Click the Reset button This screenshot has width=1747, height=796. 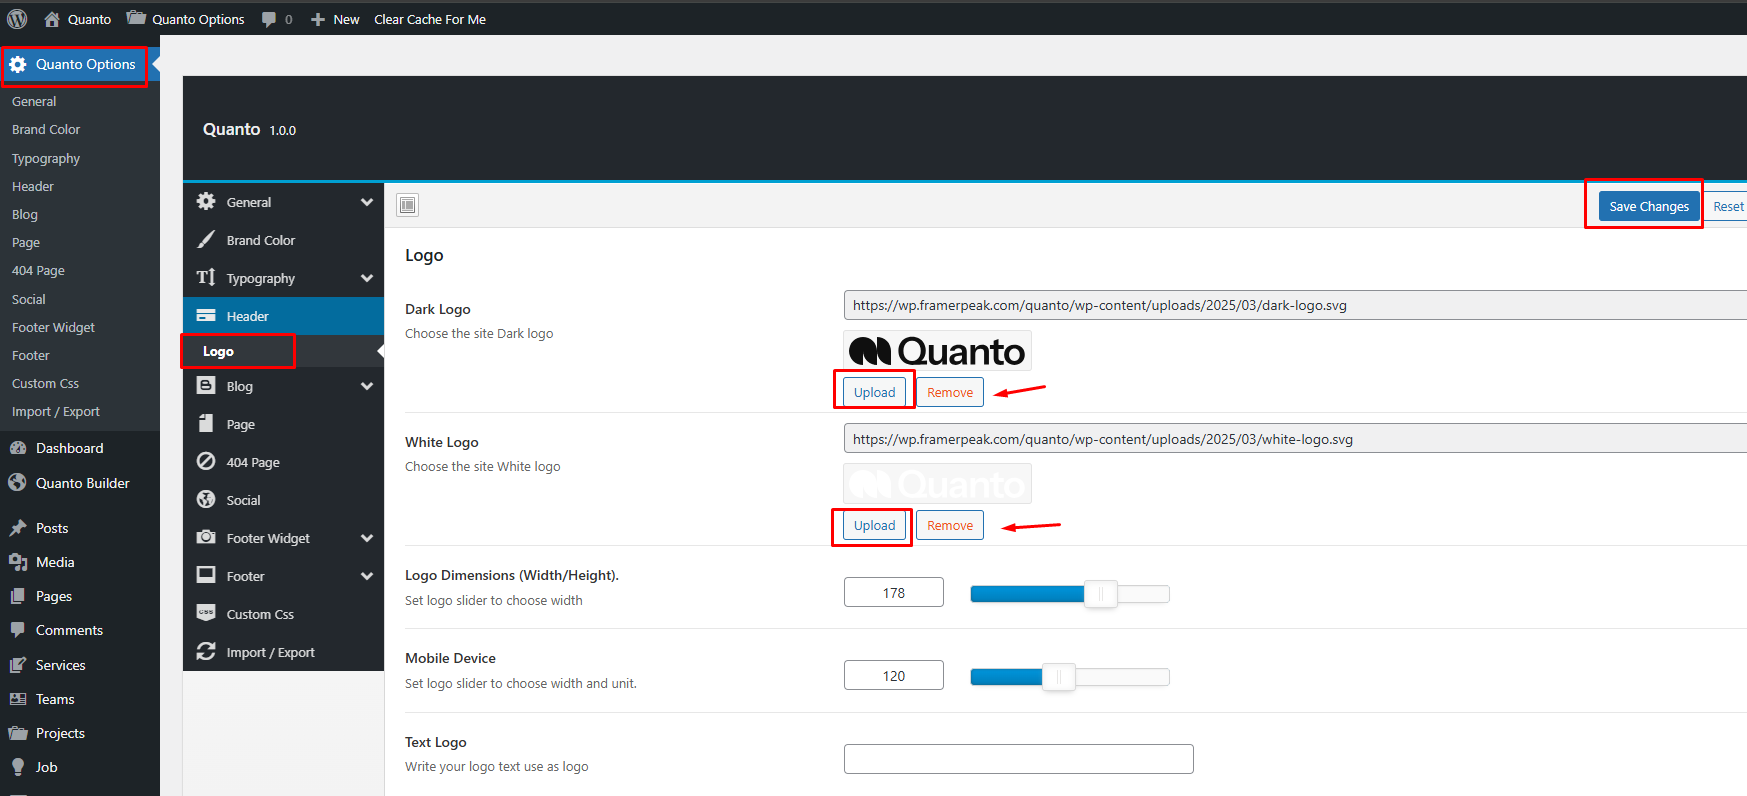pos(1728,207)
